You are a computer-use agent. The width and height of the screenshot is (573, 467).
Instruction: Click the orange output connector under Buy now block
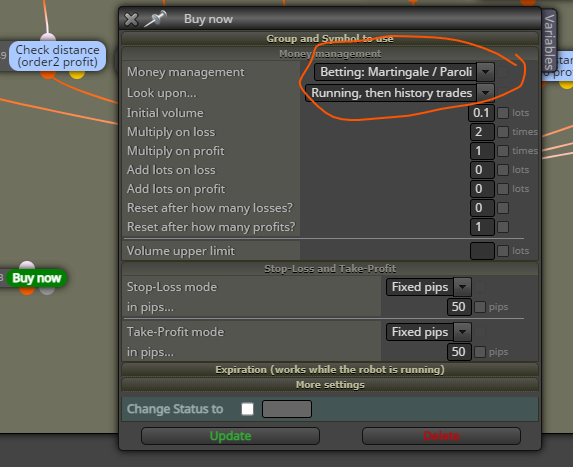coord(27,291)
